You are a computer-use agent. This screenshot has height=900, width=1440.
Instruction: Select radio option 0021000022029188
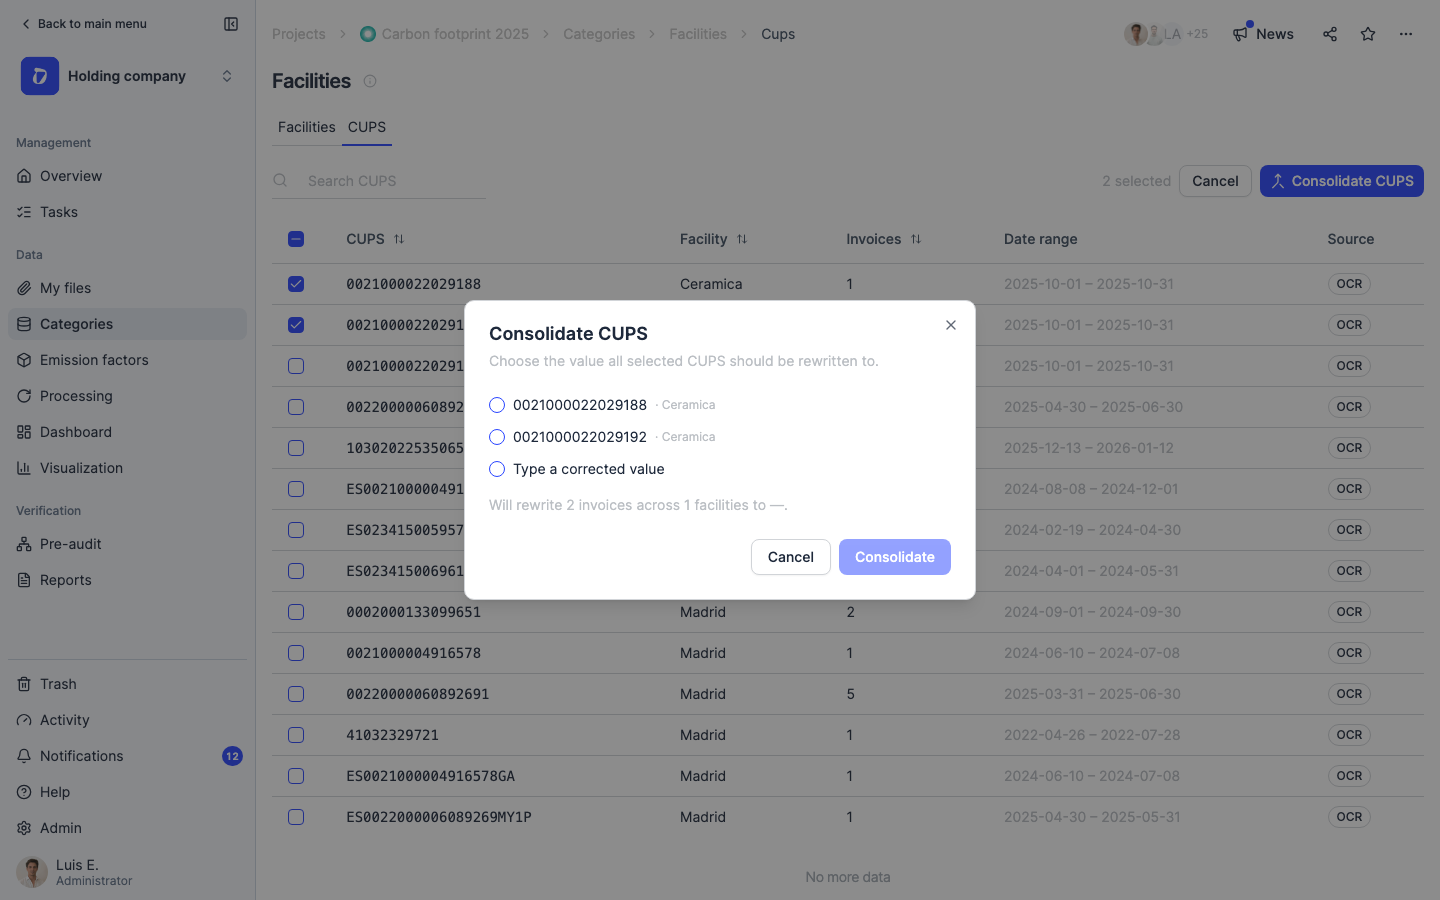(x=497, y=405)
